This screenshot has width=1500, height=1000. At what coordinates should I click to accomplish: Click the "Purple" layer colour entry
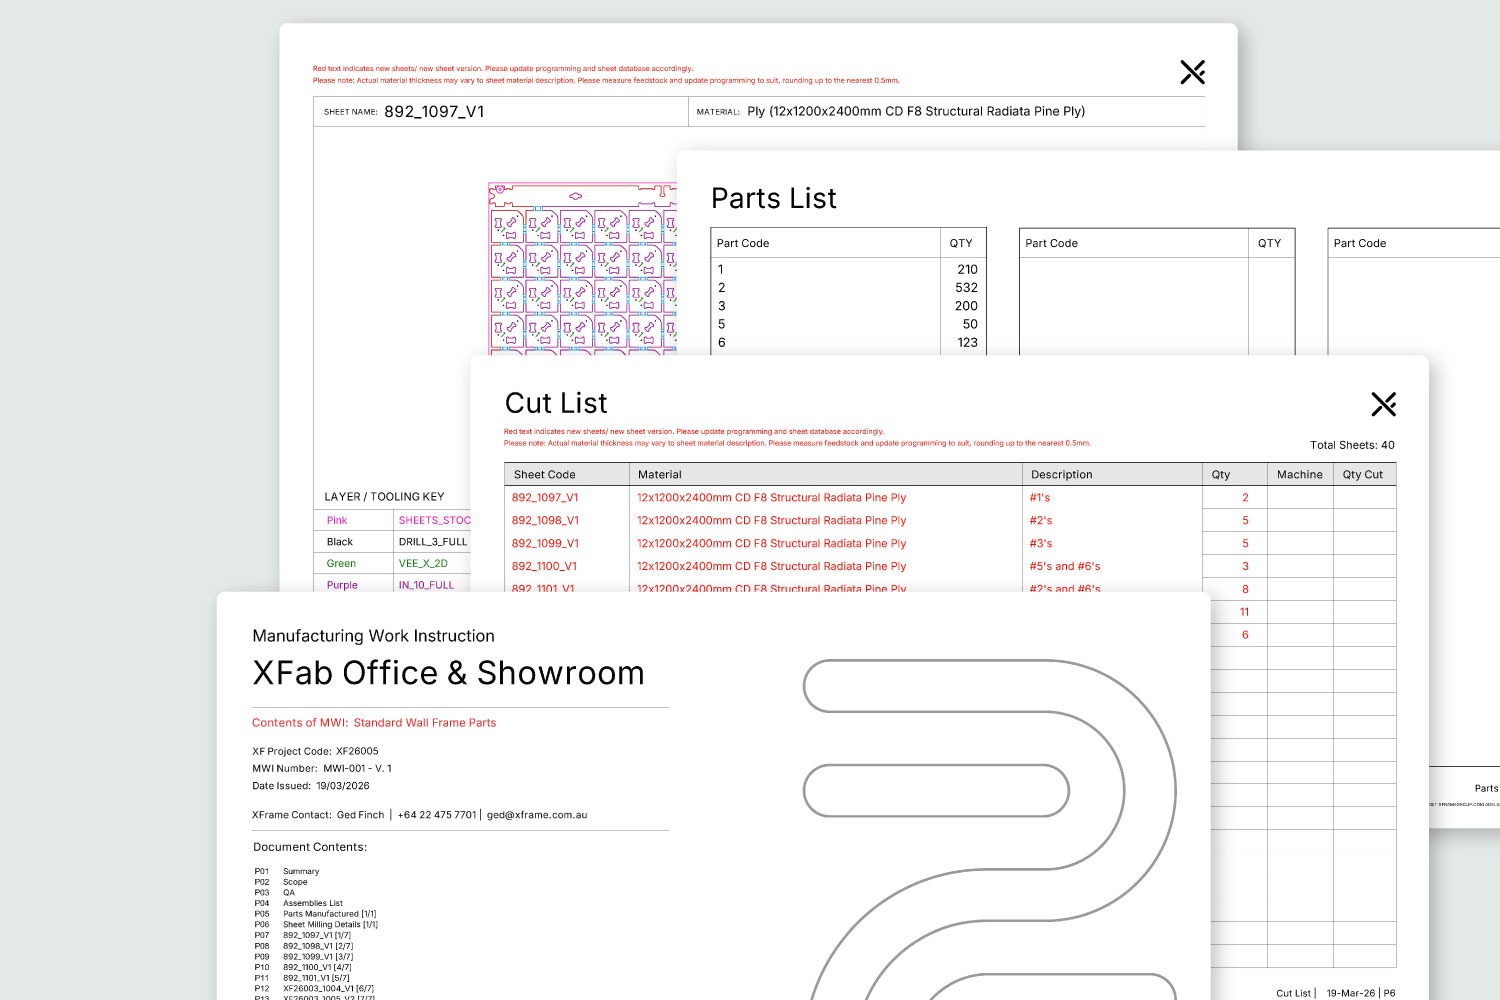[342, 586]
